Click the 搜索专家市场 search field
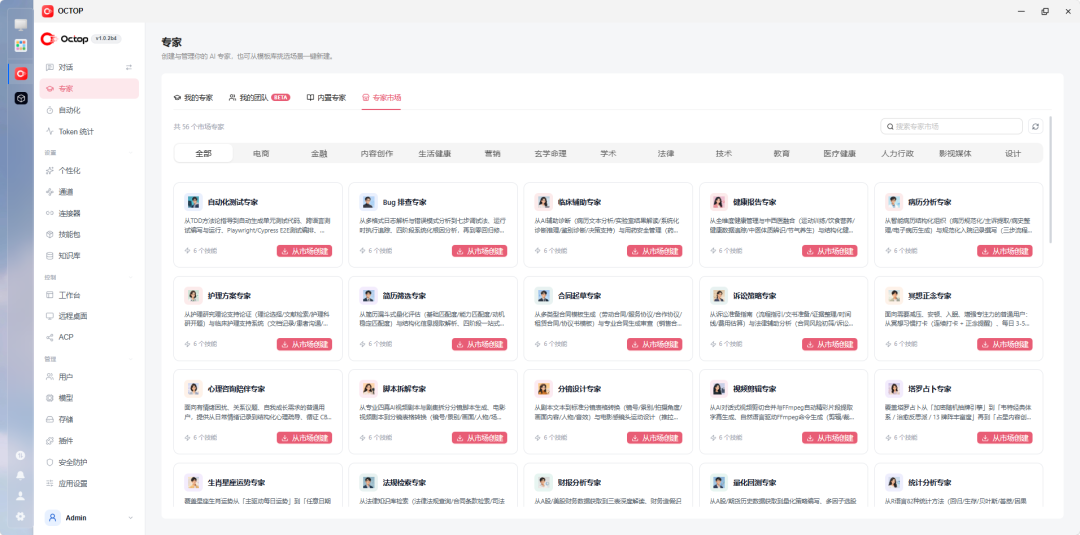Screen dimensions: 1080x535 coord(951,127)
